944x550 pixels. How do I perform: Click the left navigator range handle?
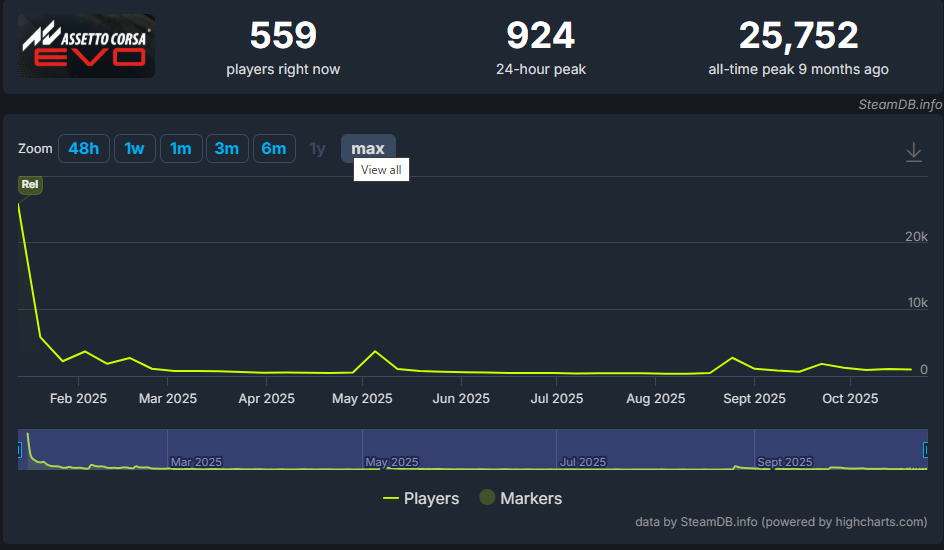[19, 450]
